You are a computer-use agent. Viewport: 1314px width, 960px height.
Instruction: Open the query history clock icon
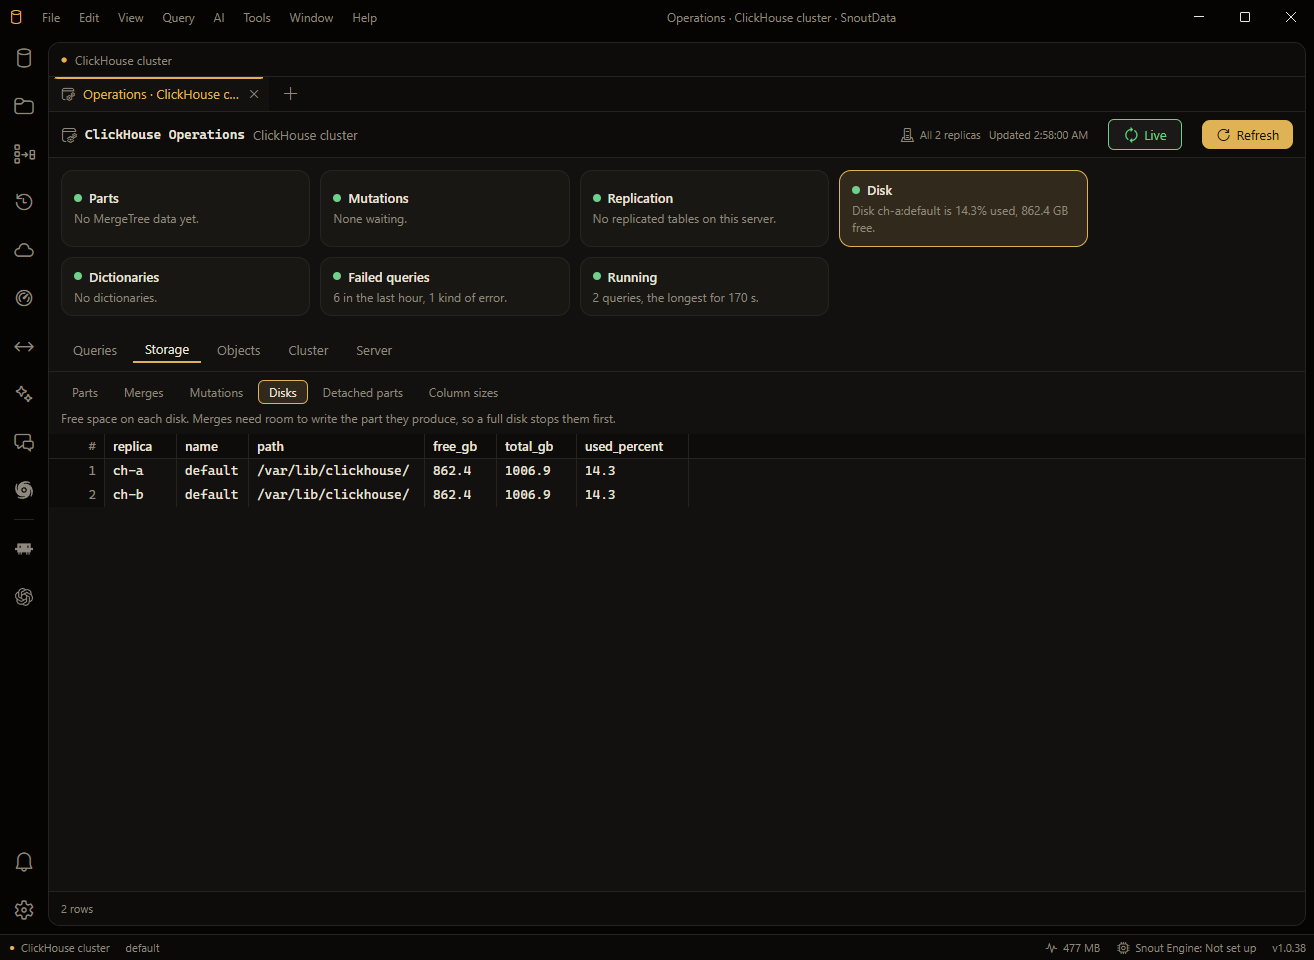point(24,202)
